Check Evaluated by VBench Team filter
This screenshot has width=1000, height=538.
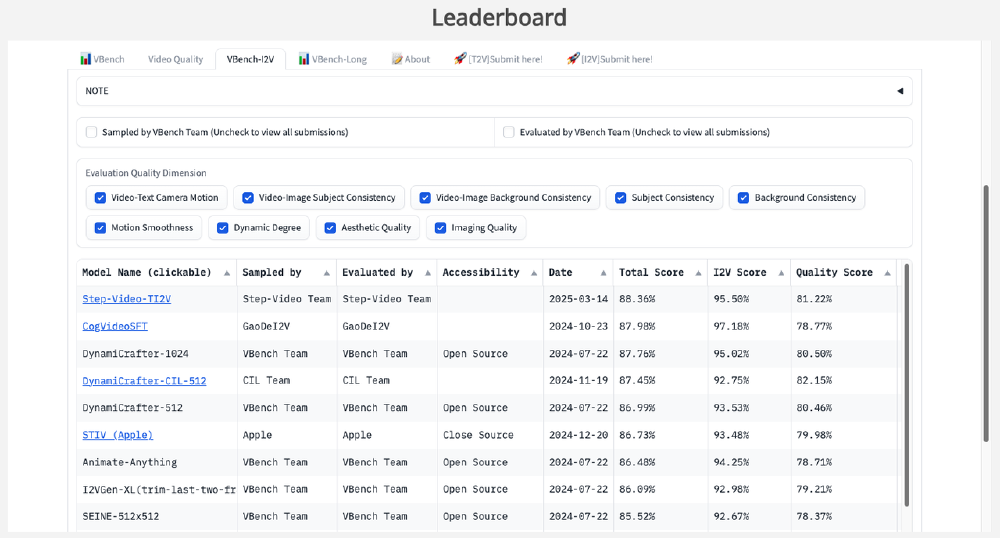(x=509, y=132)
